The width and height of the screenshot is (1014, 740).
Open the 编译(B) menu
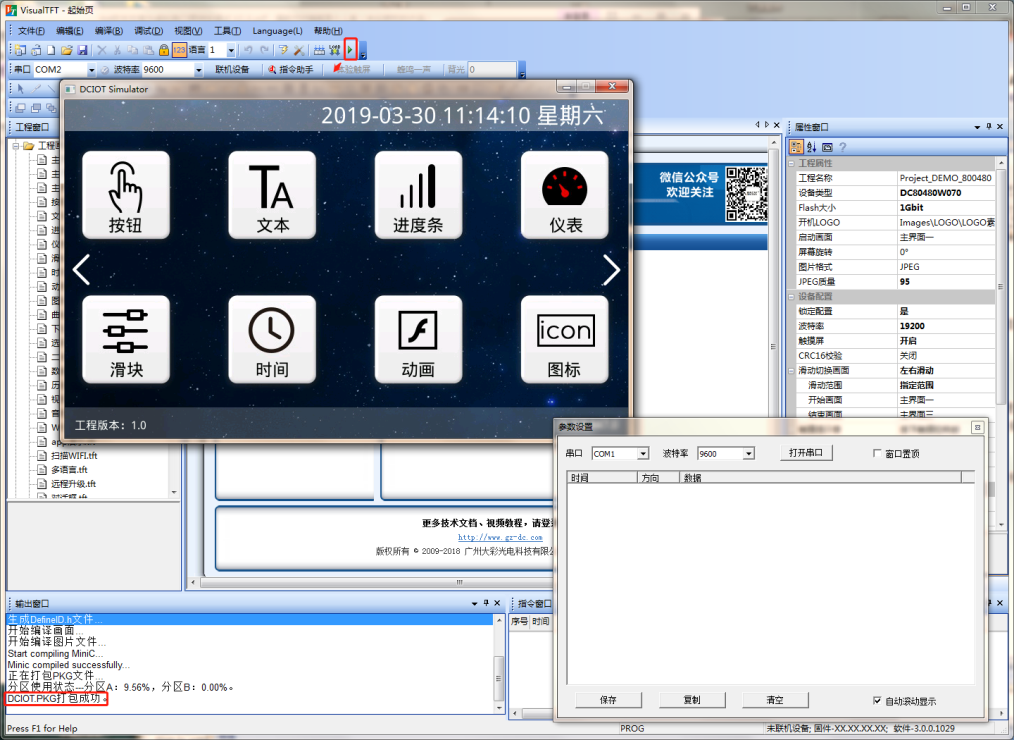pos(109,31)
